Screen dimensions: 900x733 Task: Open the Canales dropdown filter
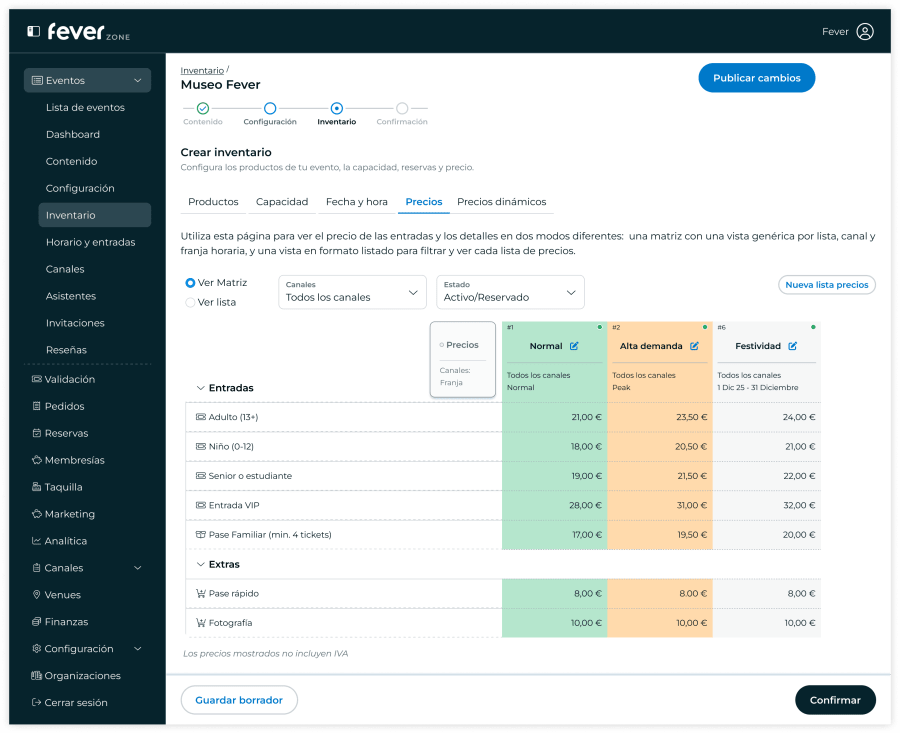tap(351, 292)
